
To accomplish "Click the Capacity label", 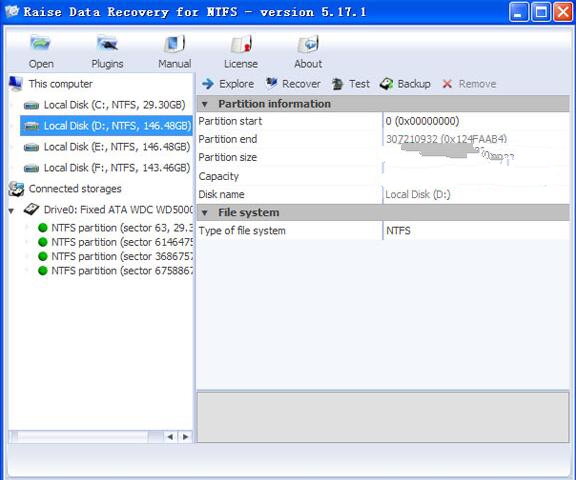I will pos(219,176).
